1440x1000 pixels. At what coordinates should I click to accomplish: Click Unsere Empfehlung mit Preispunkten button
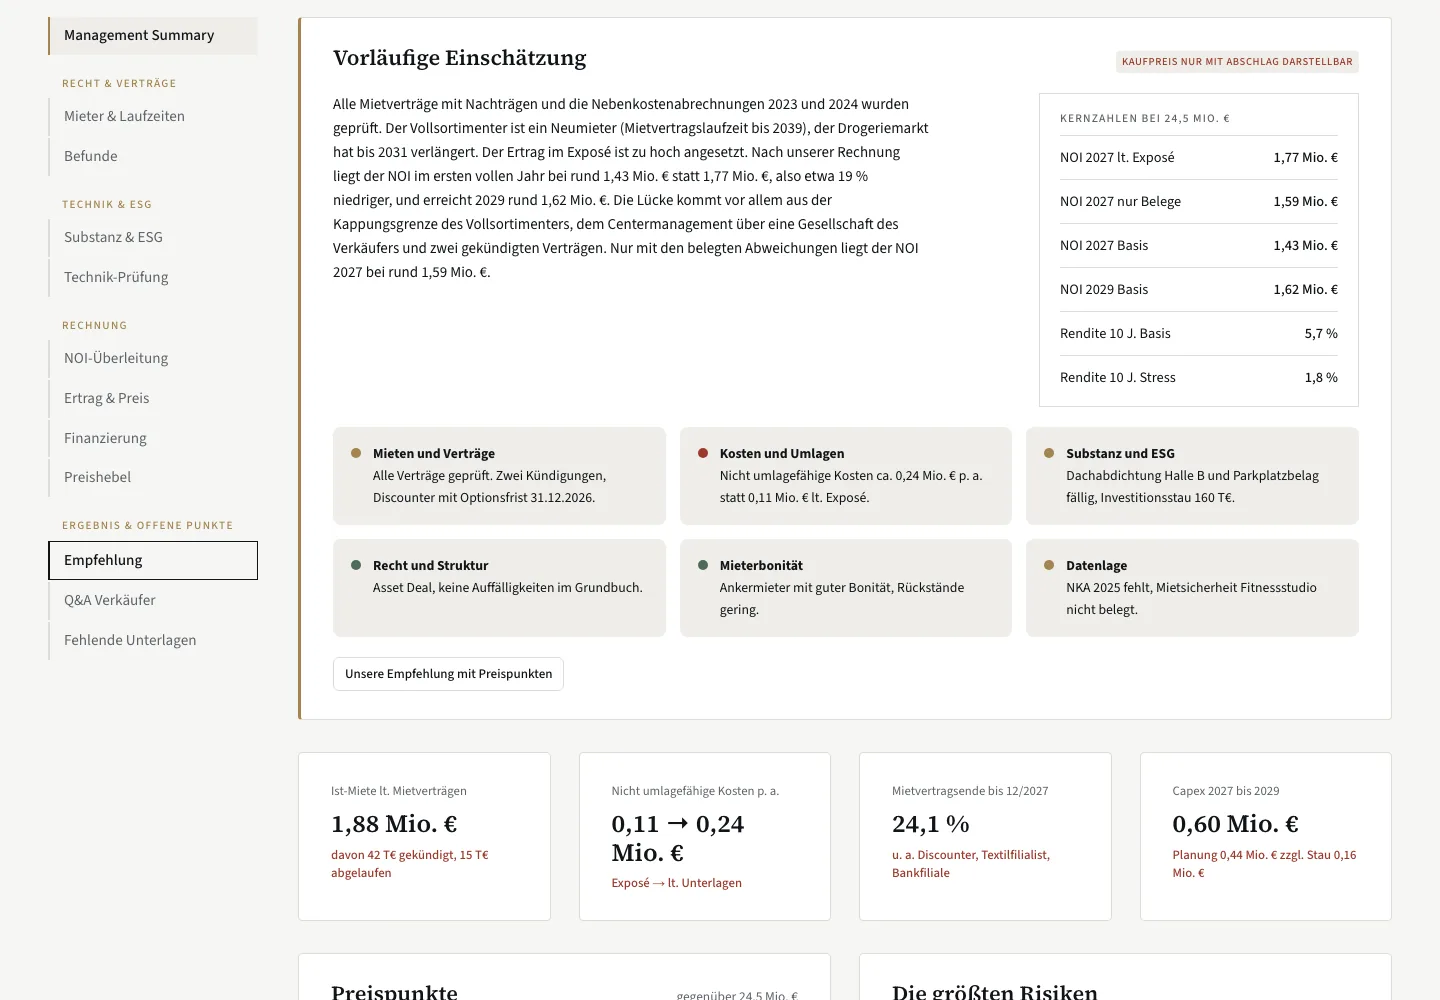click(x=448, y=674)
